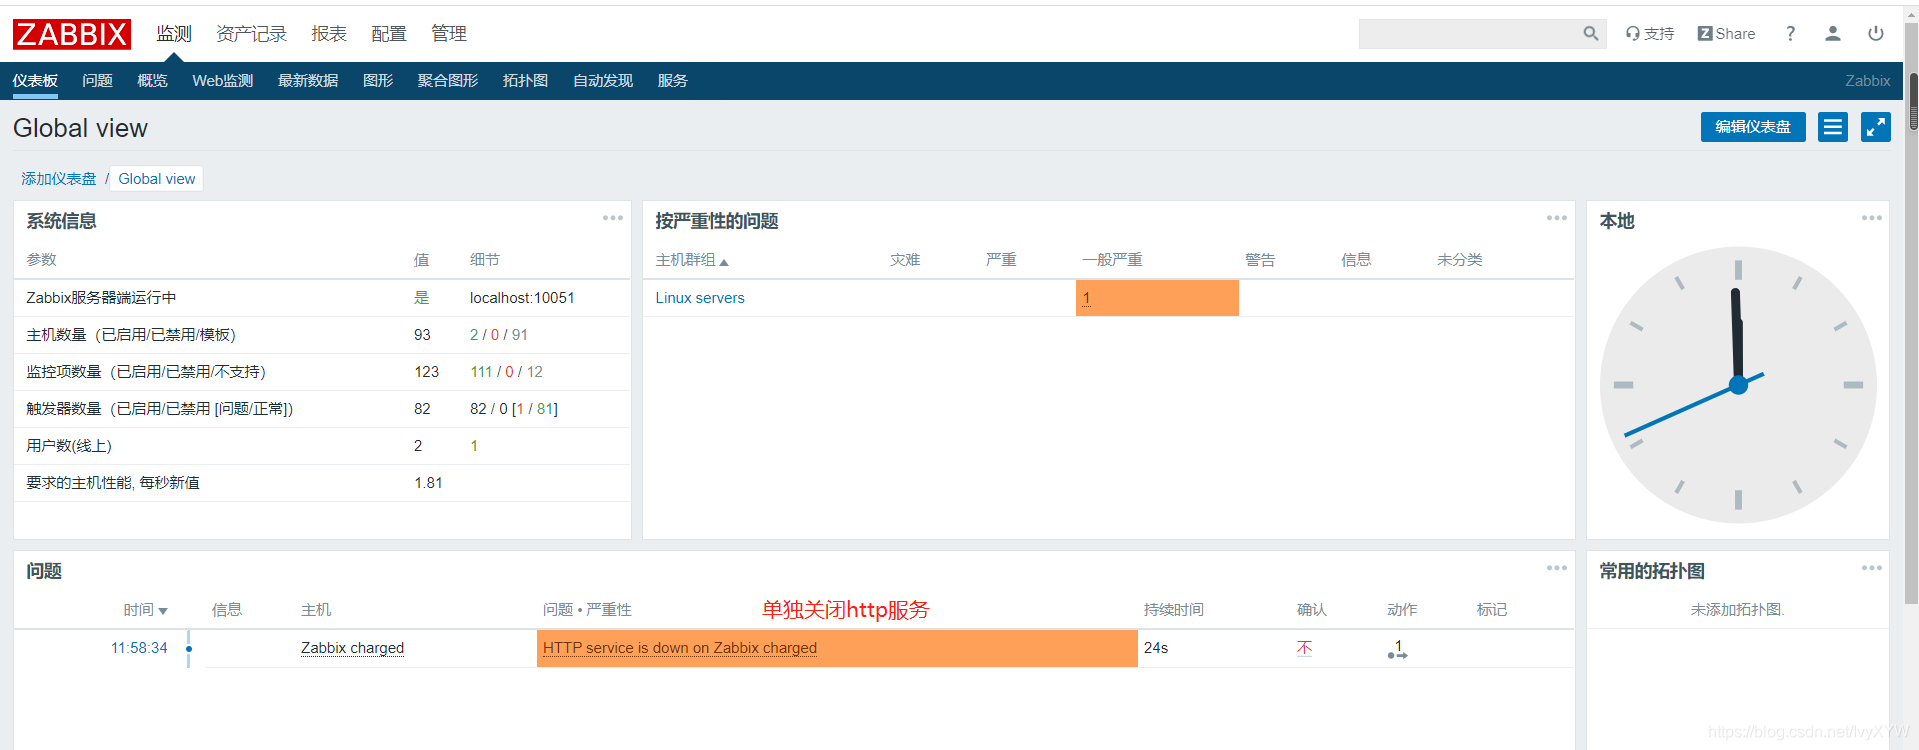Open the 系统信息 widget options dots

point(613,218)
